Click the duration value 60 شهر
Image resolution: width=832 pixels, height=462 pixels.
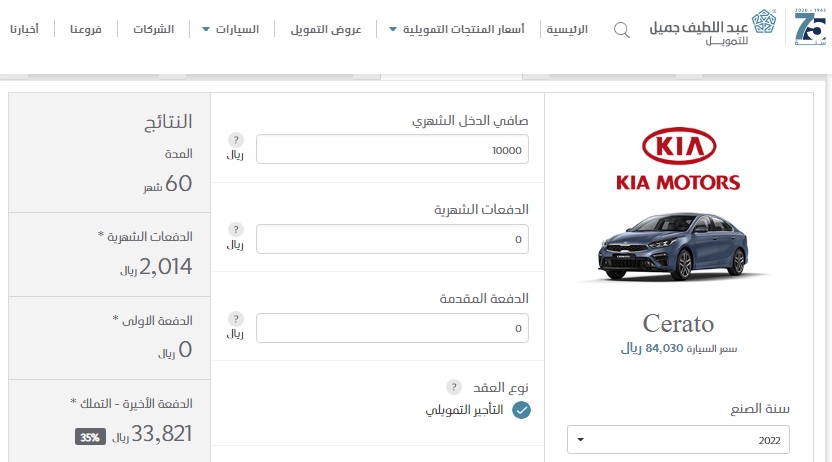168,184
